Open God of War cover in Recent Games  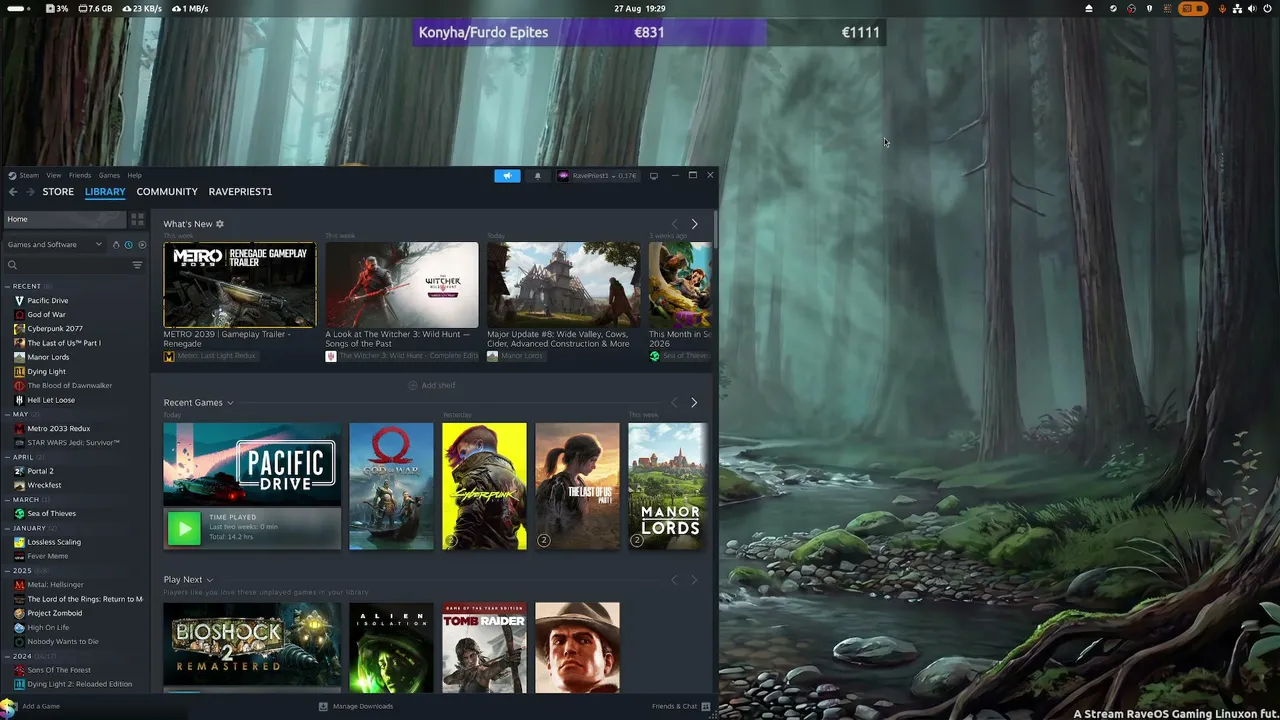pyautogui.click(x=391, y=486)
